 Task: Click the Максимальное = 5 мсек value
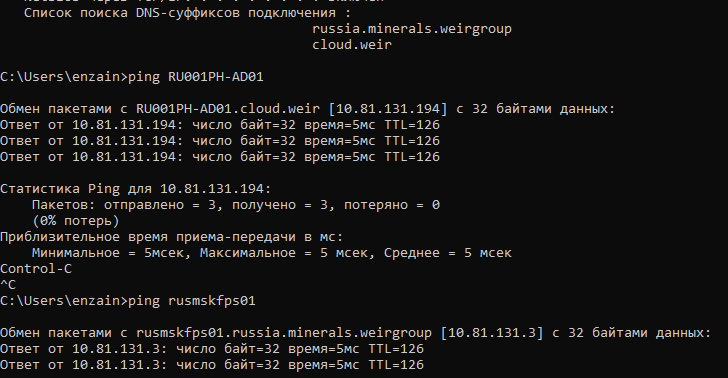[283, 253]
